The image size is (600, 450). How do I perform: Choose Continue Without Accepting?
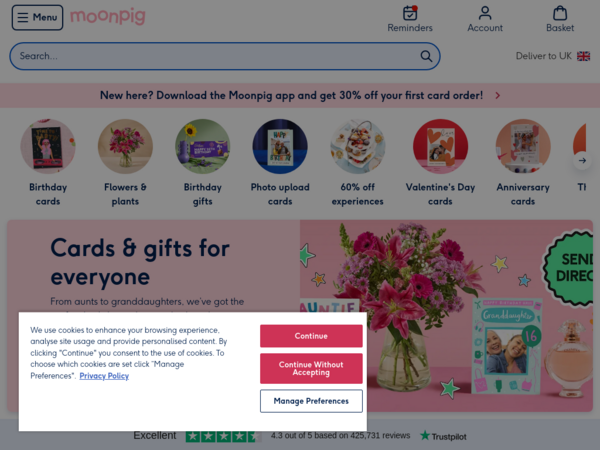pyautogui.click(x=311, y=368)
